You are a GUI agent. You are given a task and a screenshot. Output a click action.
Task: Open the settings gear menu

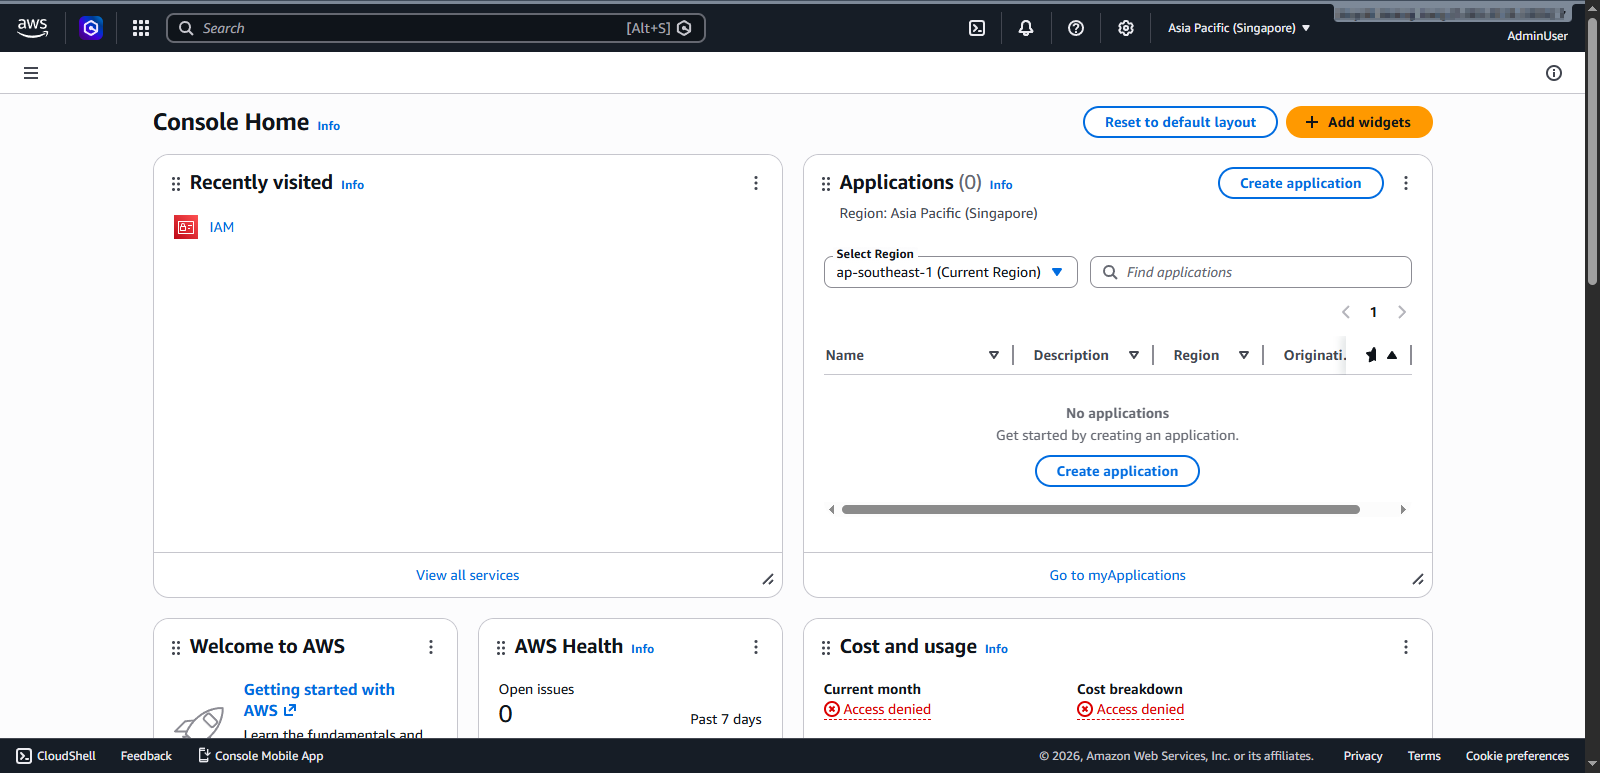[x=1126, y=28]
